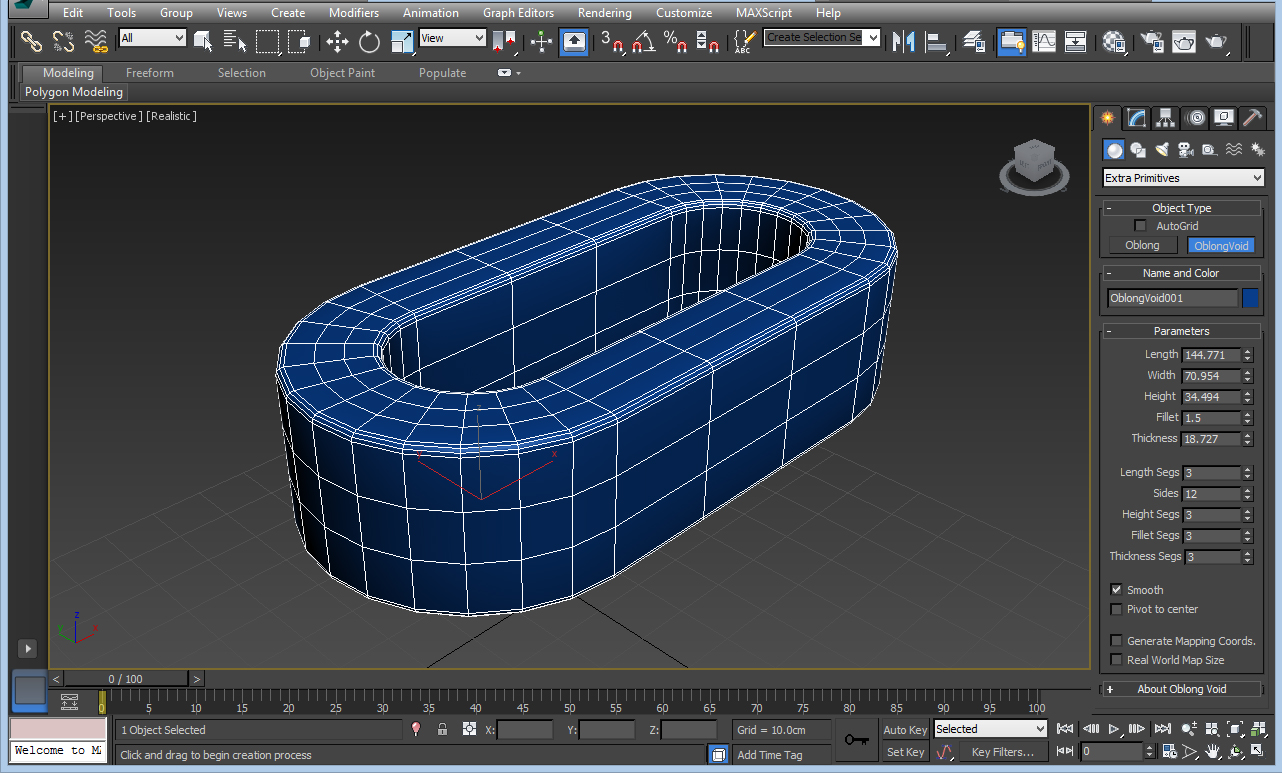Click the Play Animation button
This screenshot has width=1282, height=773.
pyautogui.click(x=1113, y=729)
